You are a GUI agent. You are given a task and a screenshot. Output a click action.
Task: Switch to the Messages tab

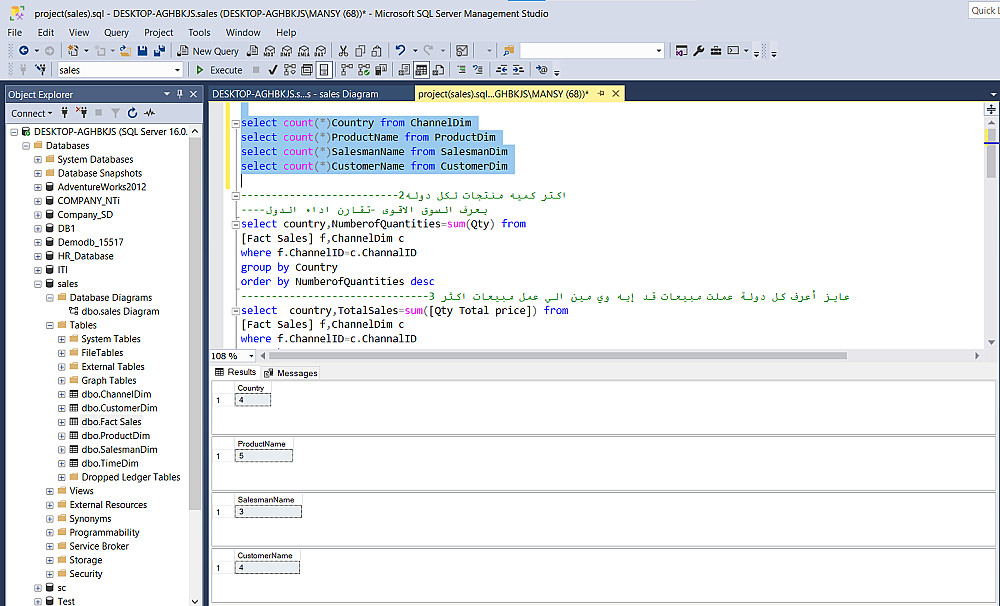290,373
